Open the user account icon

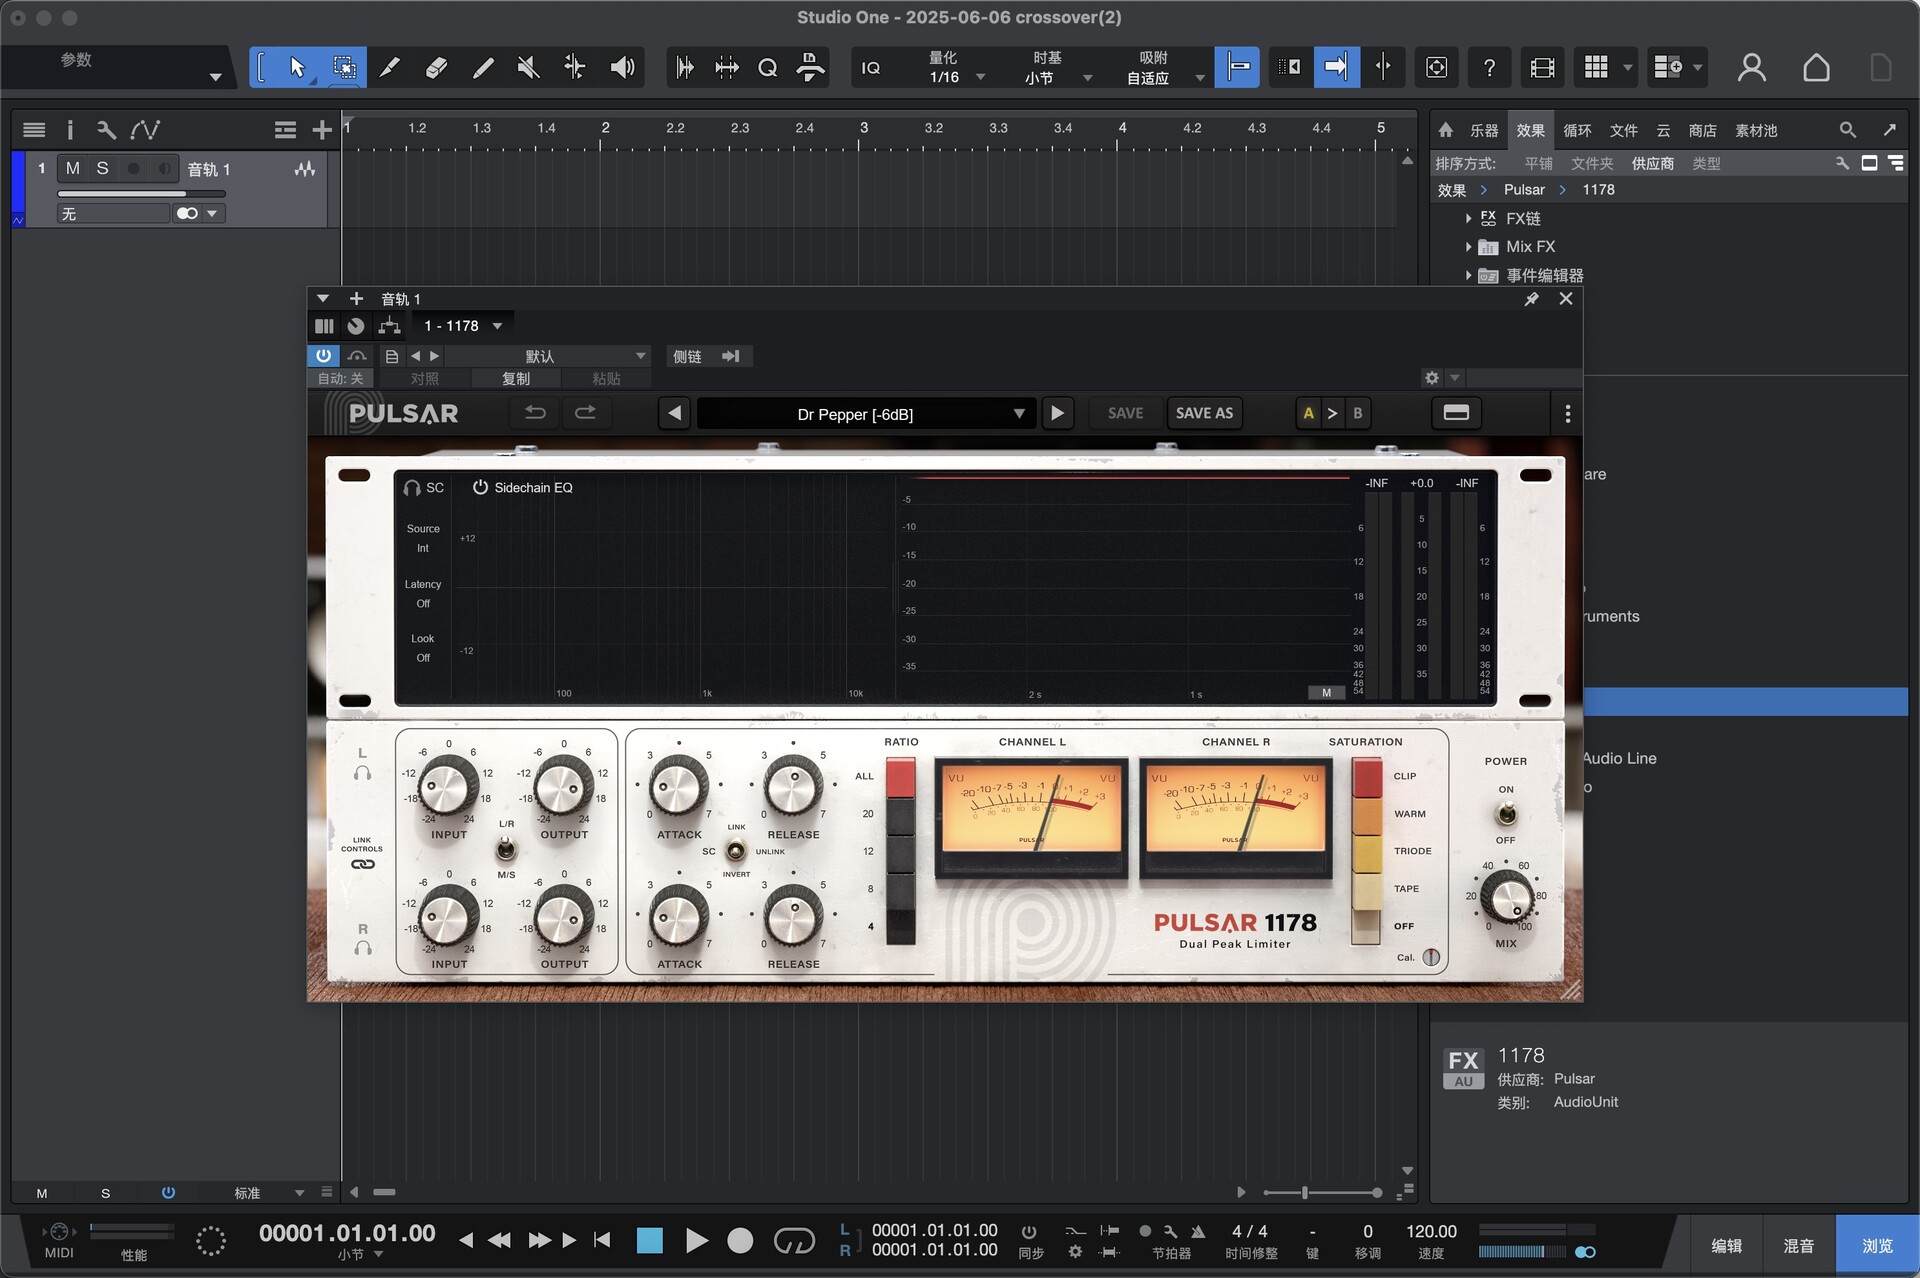click(x=1751, y=67)
